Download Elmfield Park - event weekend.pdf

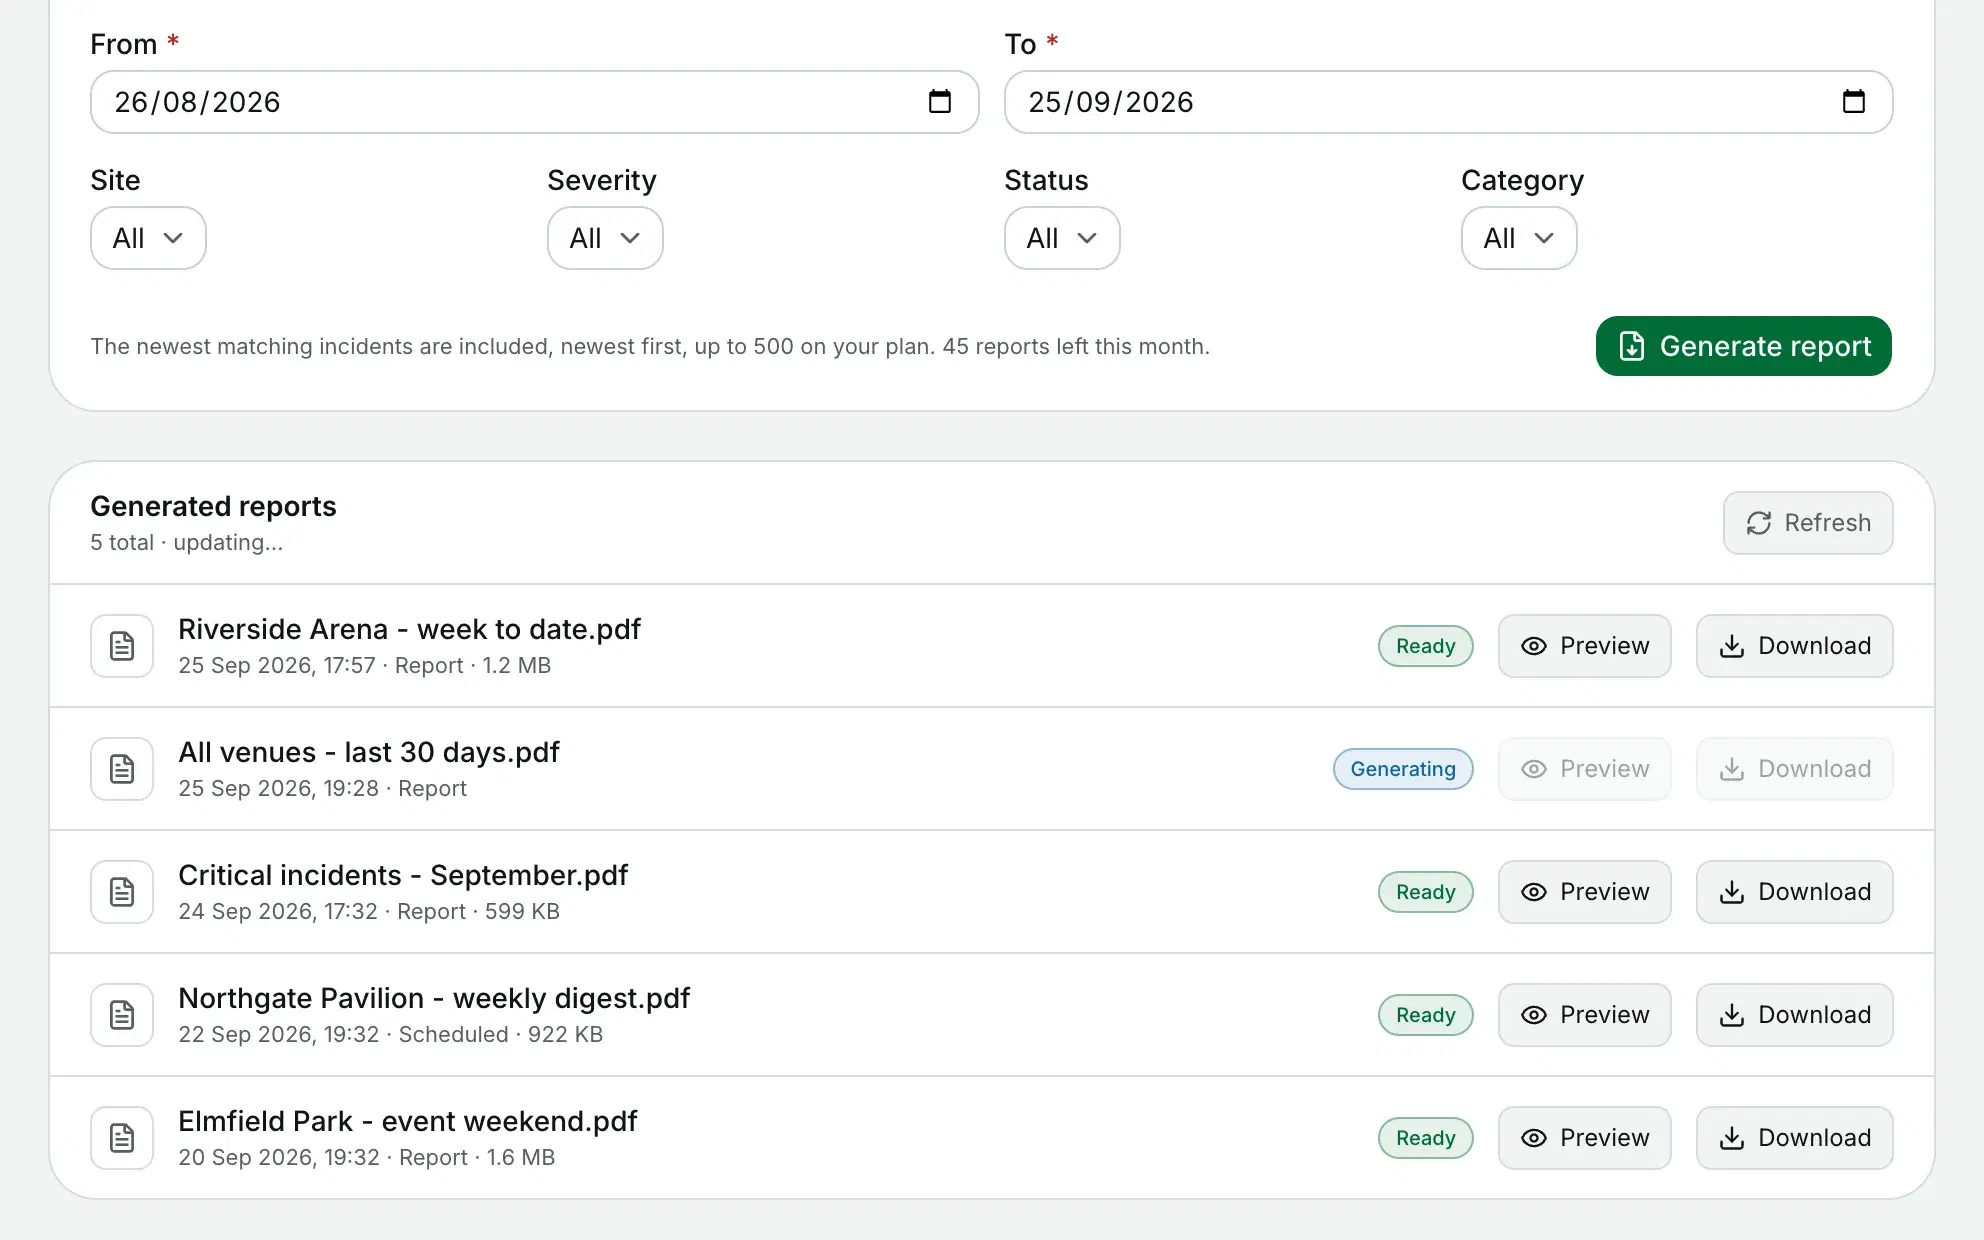(x=1795, y=1138)
